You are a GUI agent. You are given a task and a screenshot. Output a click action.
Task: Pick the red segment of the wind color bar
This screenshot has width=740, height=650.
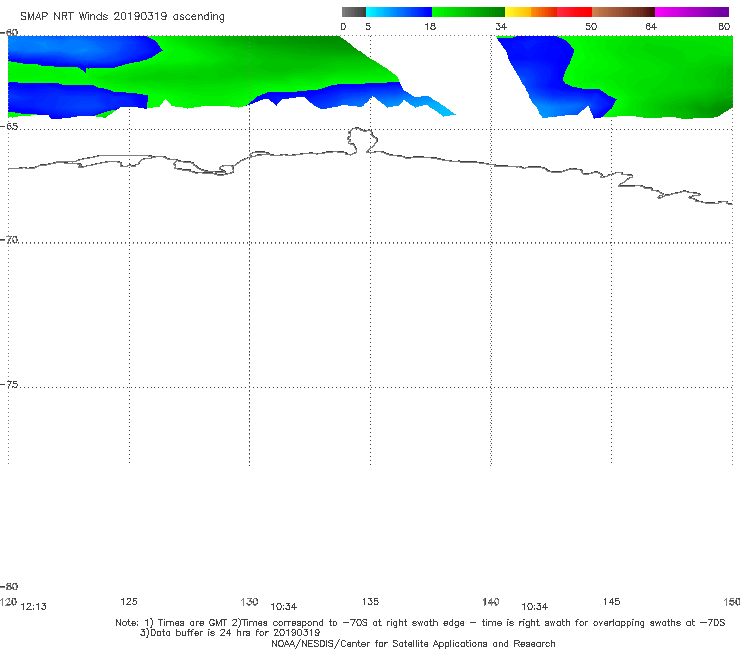(574, 12)
